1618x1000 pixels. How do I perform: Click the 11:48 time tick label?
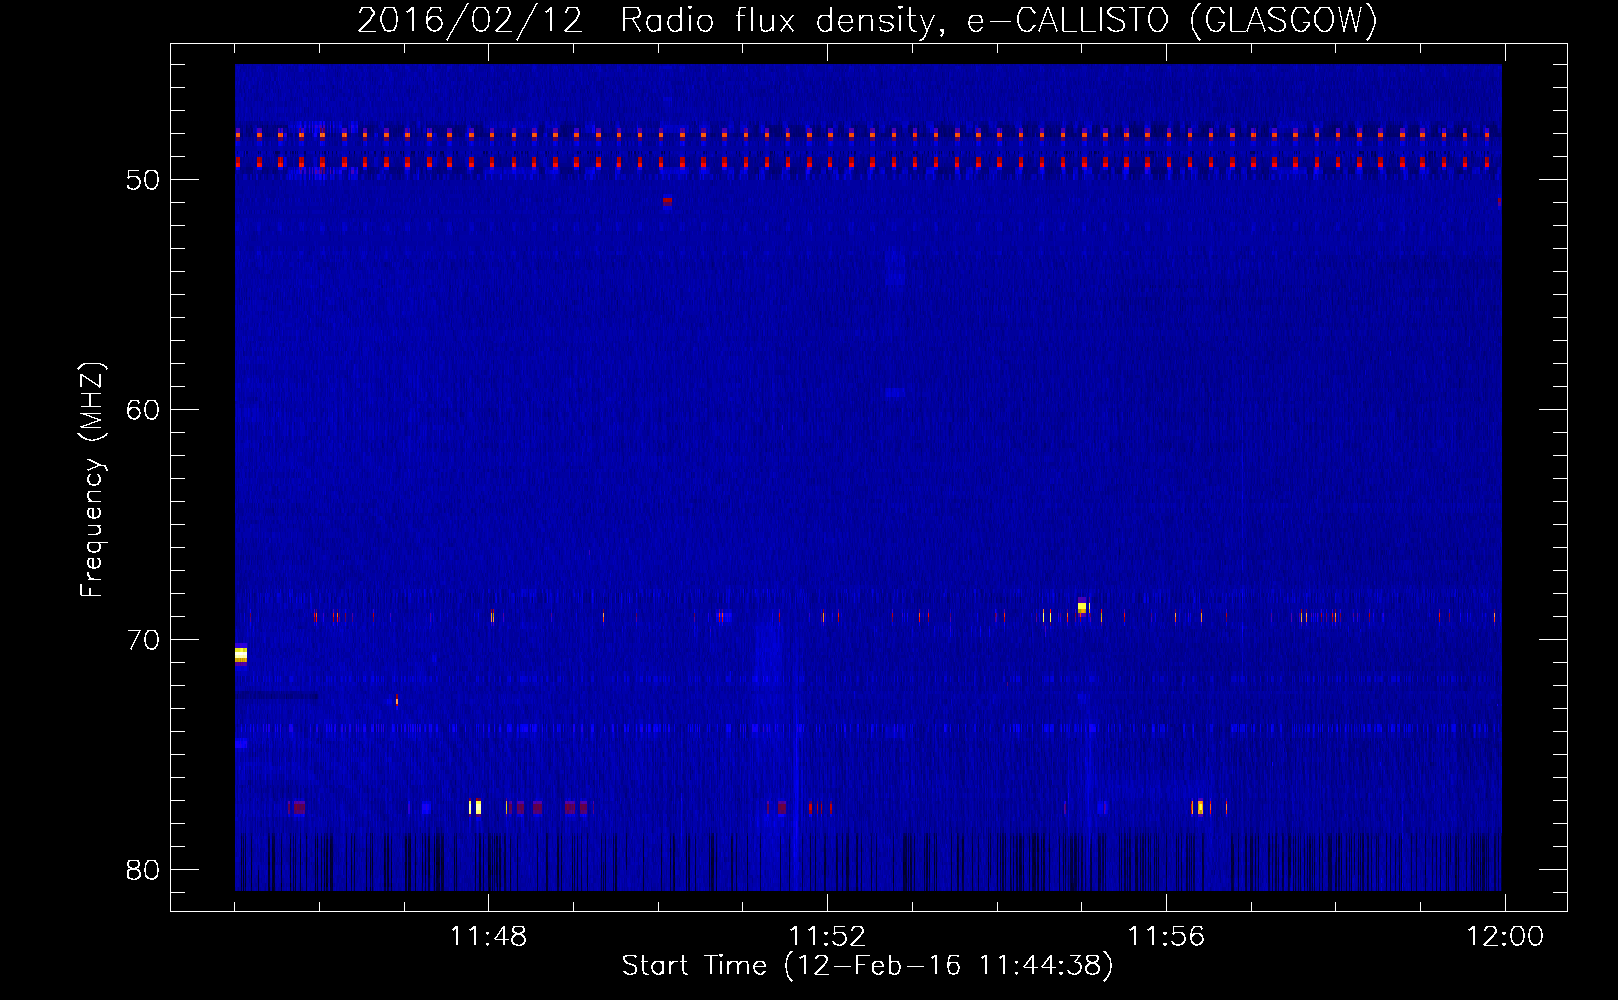(488, 937)
